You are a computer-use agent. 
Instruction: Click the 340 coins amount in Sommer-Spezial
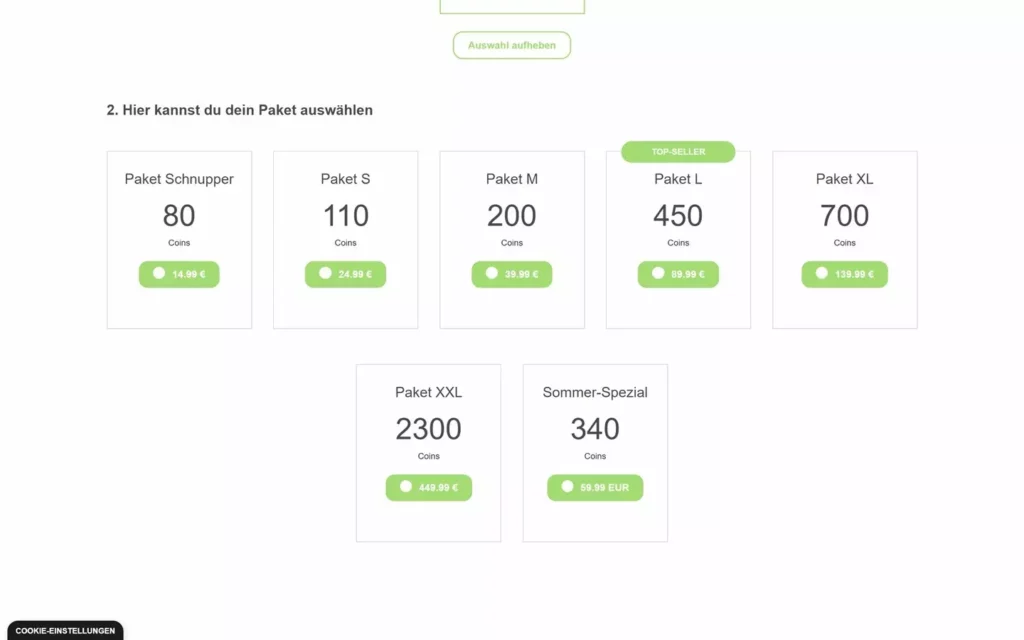(595, 430)
